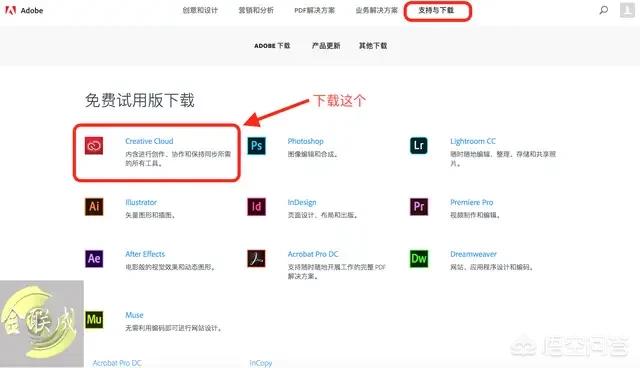Viewport: 640px width, 368px height.
Task: Click the Creative Cloud description text
Action: [178, 159]
